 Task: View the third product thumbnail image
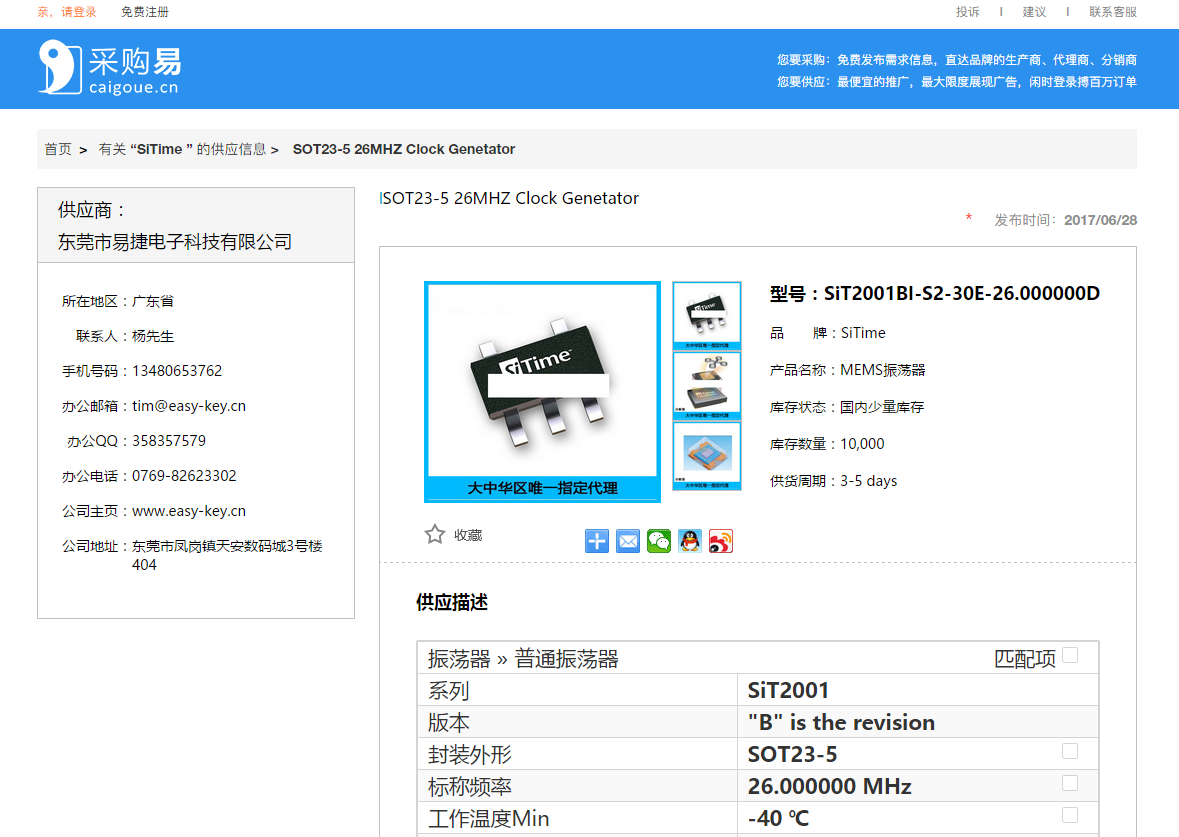pos(707,456)
